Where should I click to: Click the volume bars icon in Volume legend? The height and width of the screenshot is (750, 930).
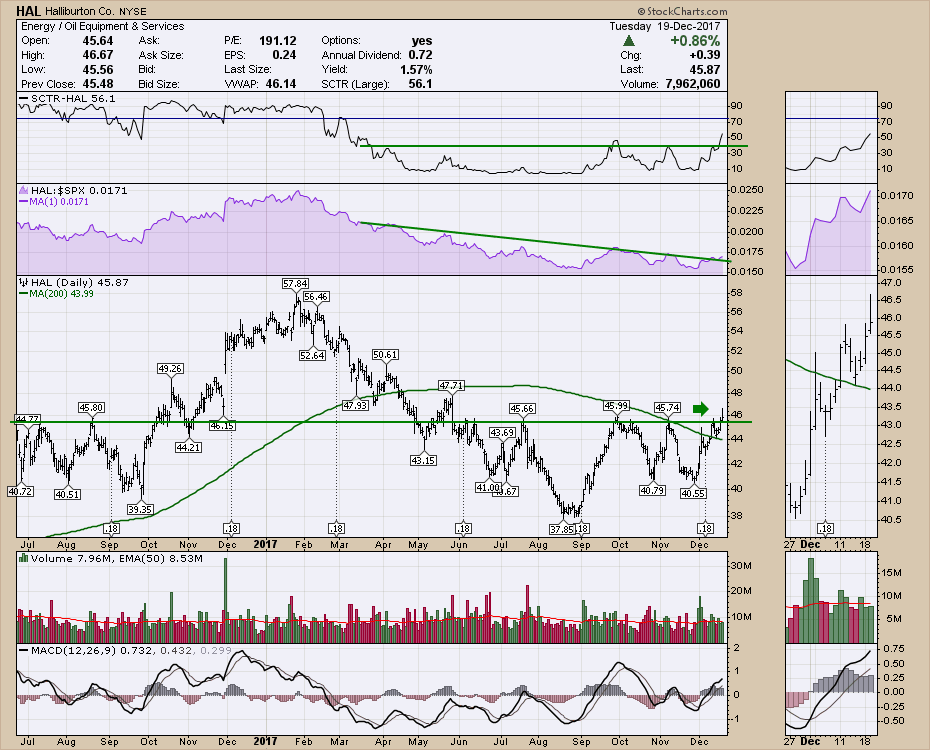24,558
